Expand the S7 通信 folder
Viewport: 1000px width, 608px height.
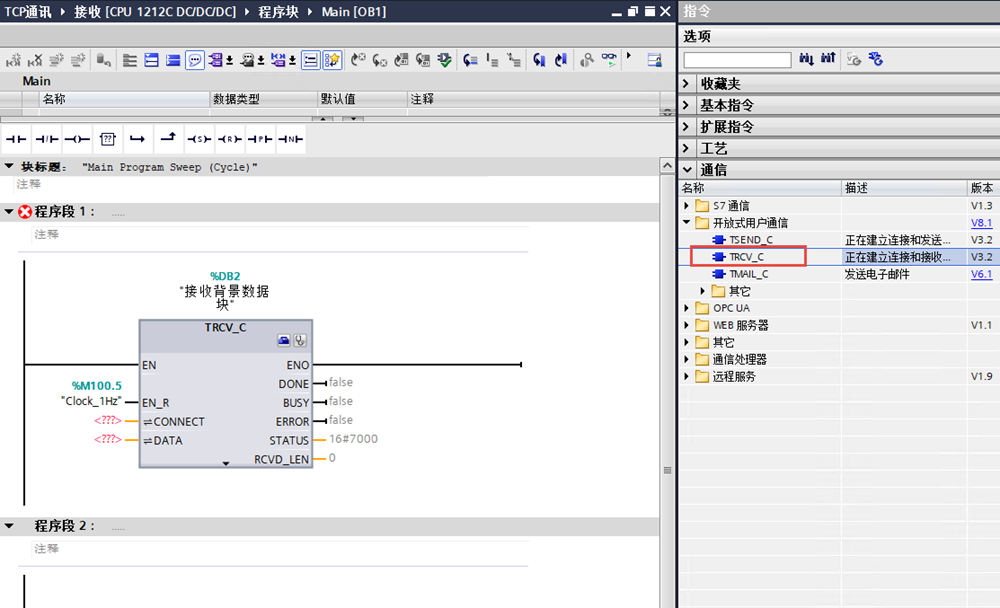point(687,206)
